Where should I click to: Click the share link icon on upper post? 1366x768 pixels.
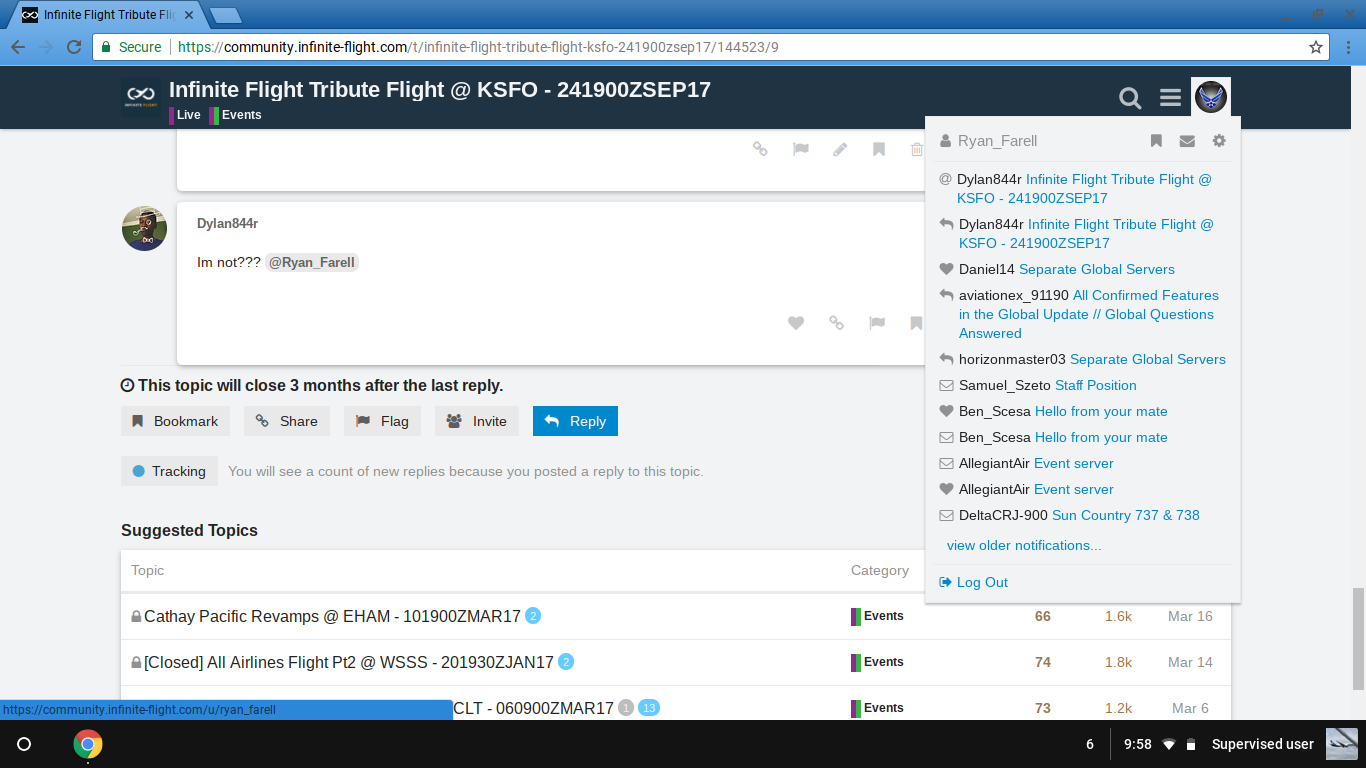point(760,149)
